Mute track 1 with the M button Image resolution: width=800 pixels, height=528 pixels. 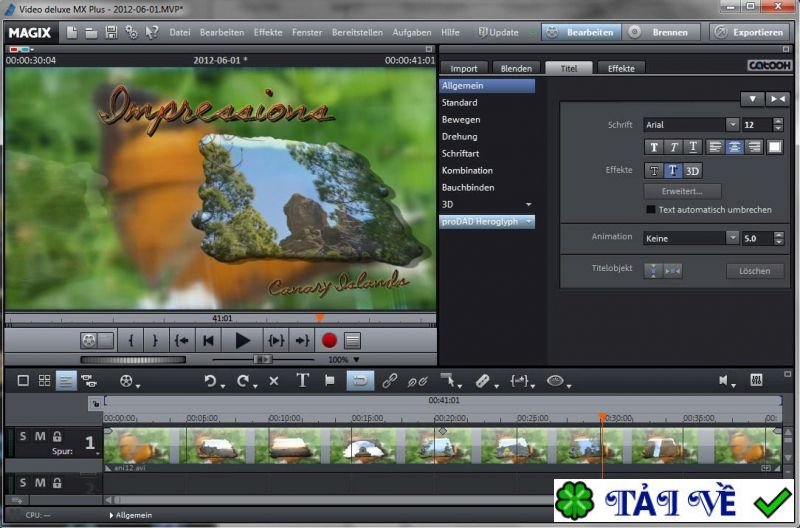(40, 436)
